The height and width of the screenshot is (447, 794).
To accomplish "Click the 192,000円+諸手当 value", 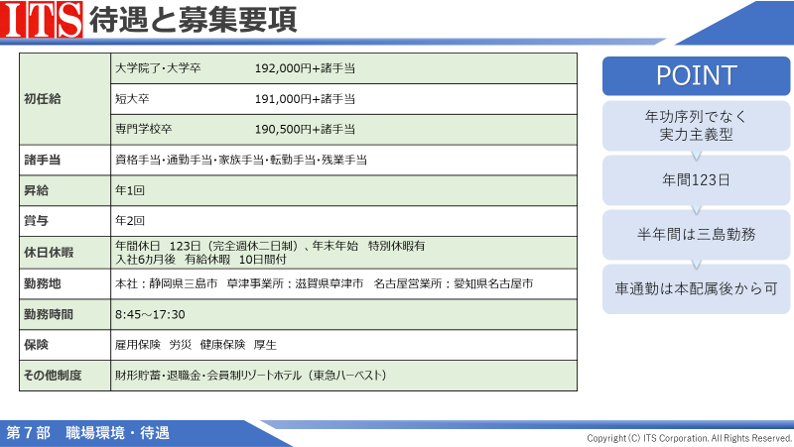I will 304,68.
